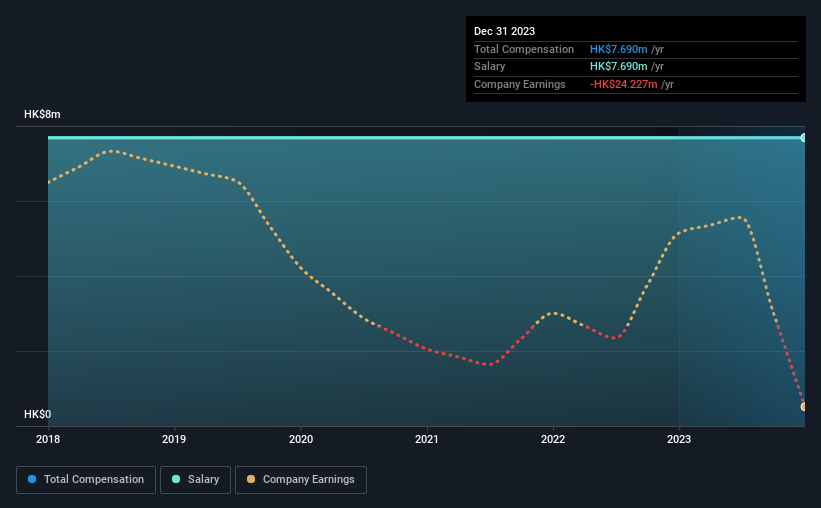The width and height of the screenshot is (821, 508).
Task: Click the HK$8m y-axis label
Action: (42, 114)
